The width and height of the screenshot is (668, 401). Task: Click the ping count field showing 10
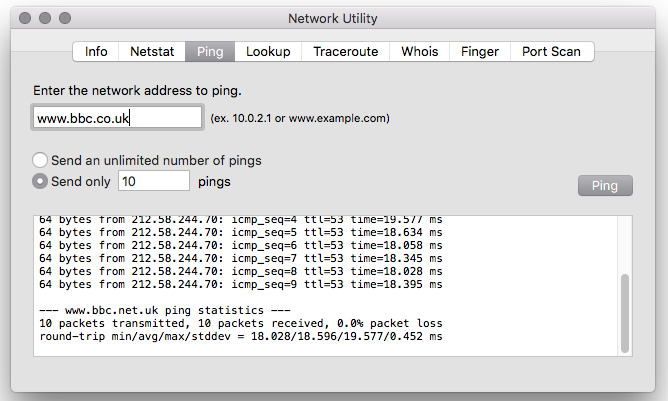coord(153,181)
